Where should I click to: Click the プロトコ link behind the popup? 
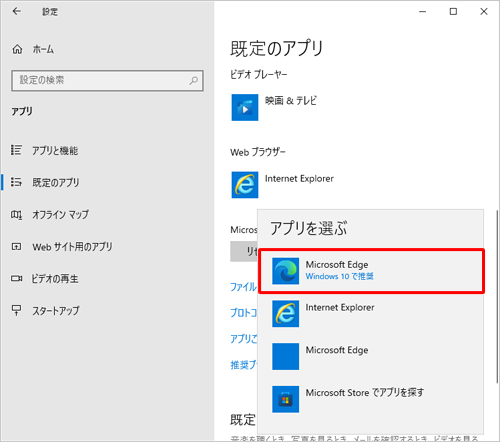pos(243,313)
